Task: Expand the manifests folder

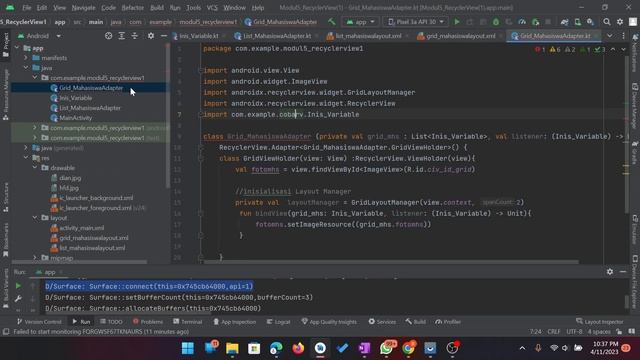Action: (26, 58)
